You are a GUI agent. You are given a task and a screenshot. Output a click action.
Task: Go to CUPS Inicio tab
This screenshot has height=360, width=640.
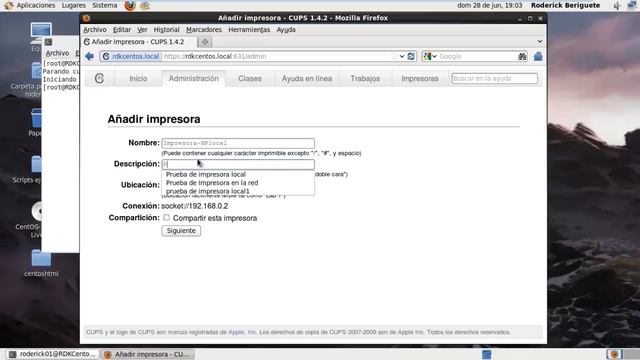point(138,78)
